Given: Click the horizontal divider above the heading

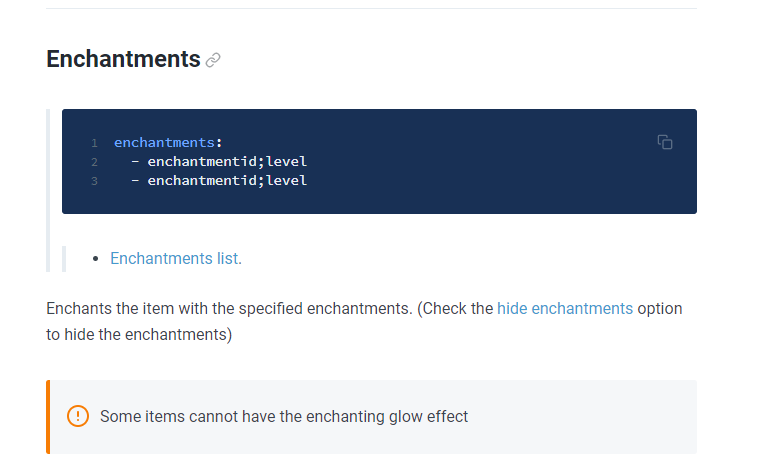Looking at the screenshot, I should click(371, 9).
